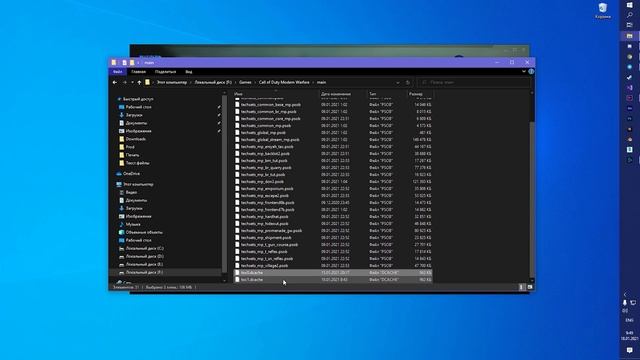The image size is (640, 360).
Task: Click New folder icon in title bar quick toolbar
Action: [132, 62]
